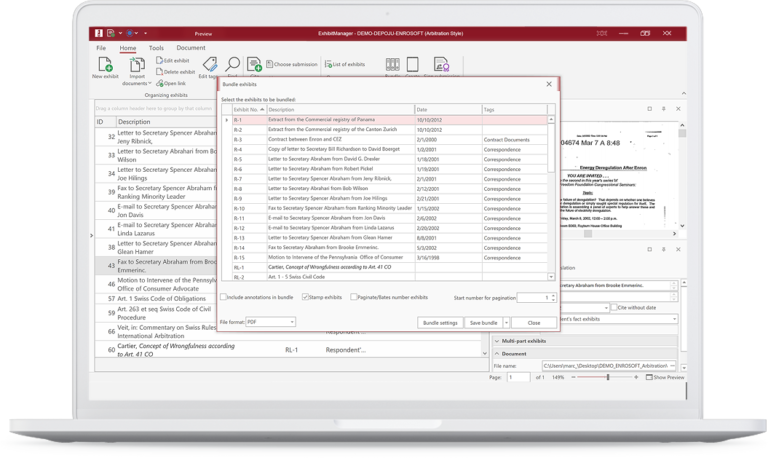Image resolution: width=768 pixels, height=458 pixels.
Task: Click the Bundle binders icon
Action: pyautogui.click(x=392, y=64)
